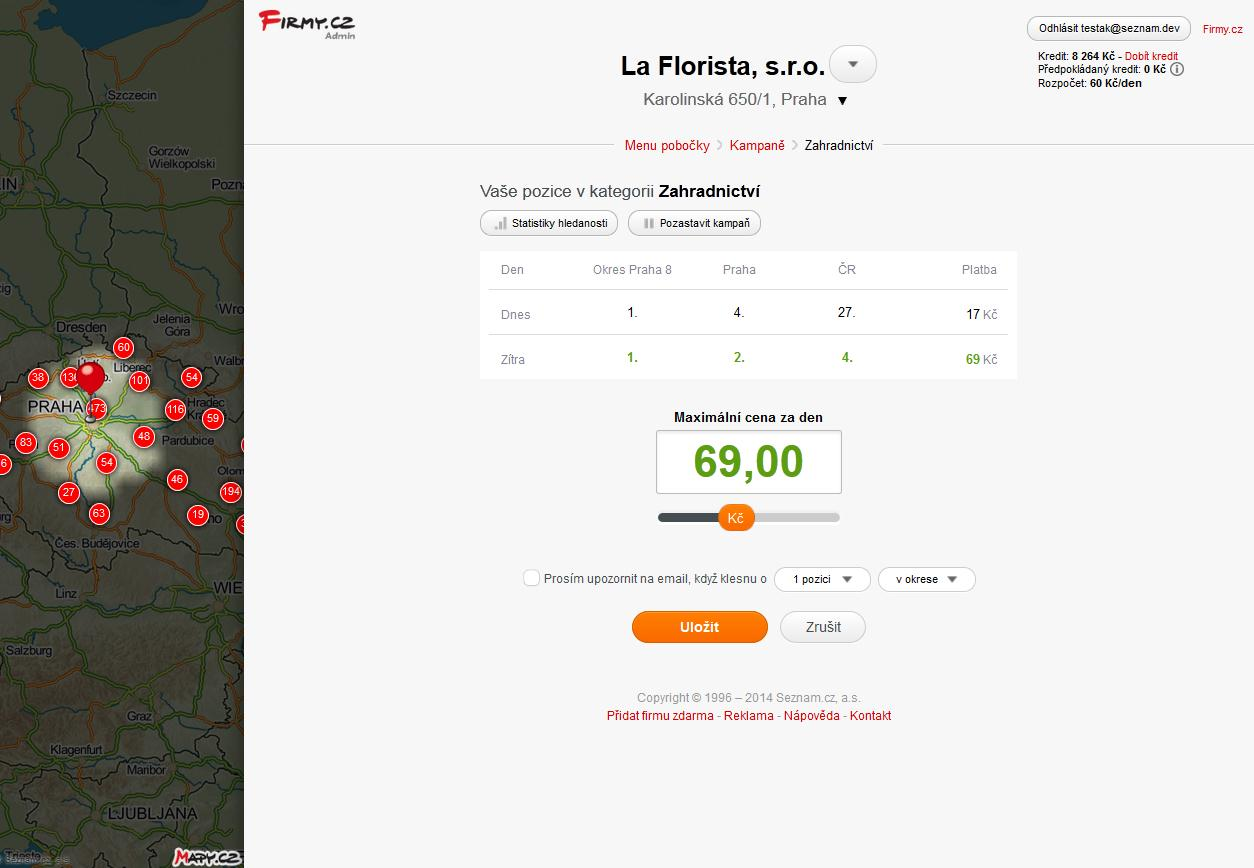
Task: Select the Zahradnictví breadcrumb
Action: (x=839, y=145)
